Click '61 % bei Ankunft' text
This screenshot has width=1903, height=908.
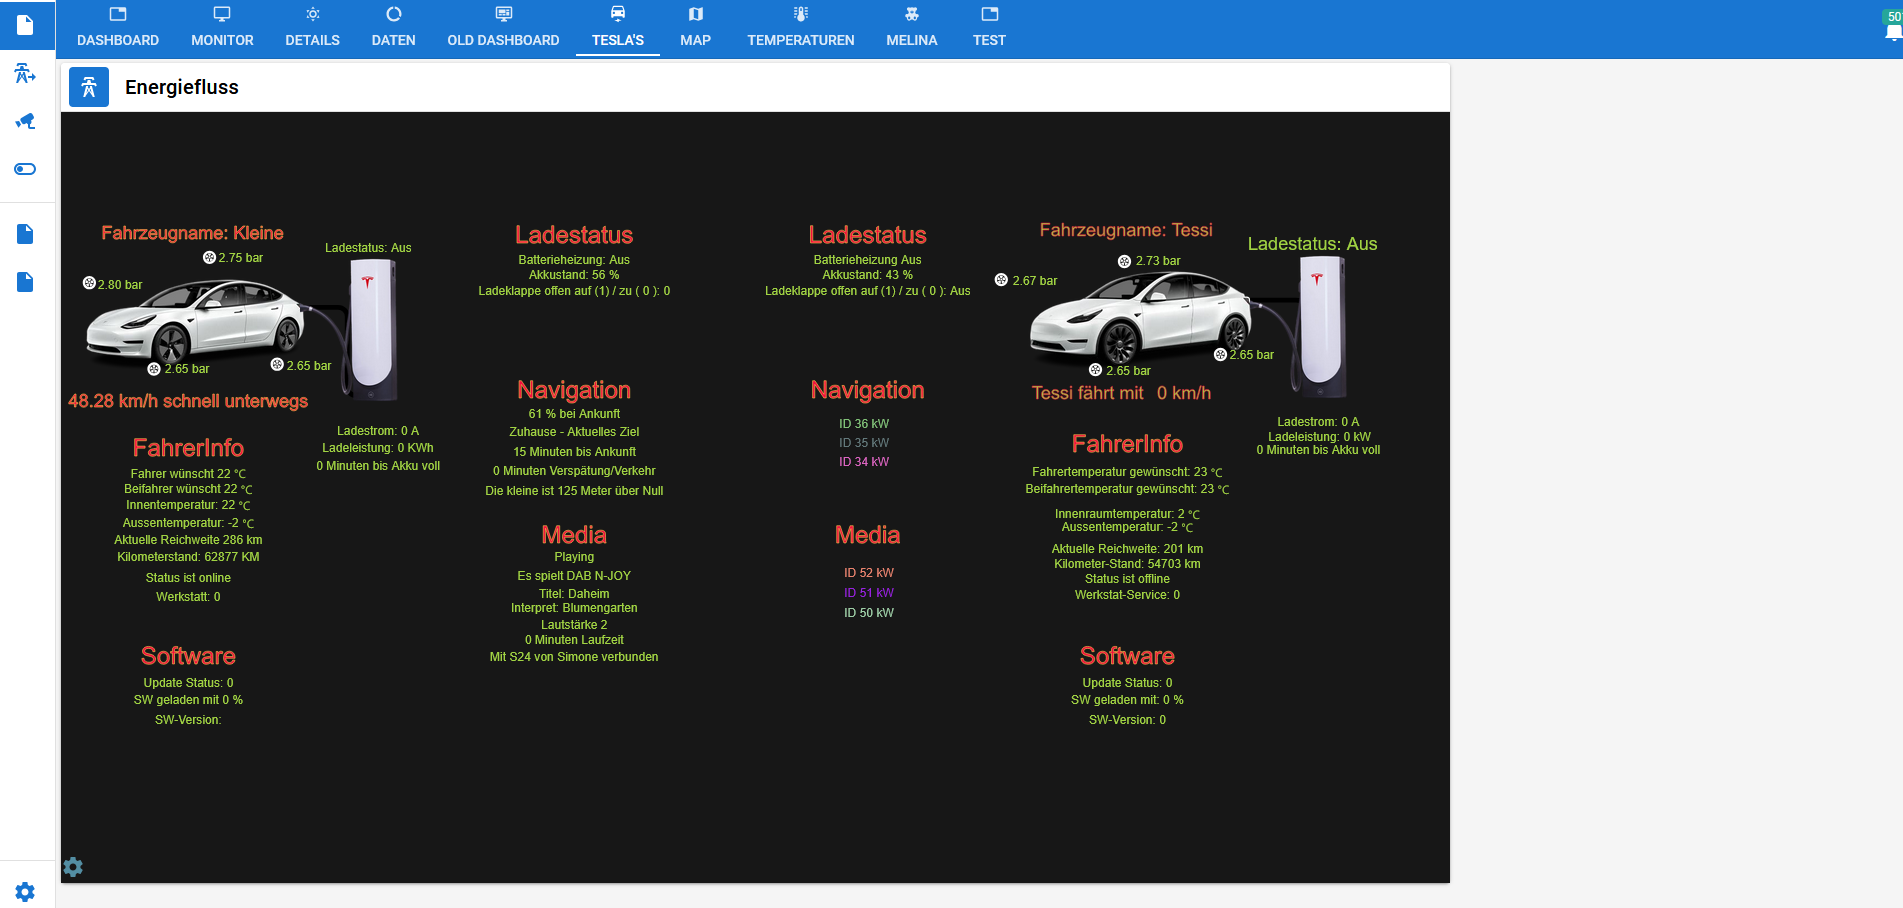574,414
